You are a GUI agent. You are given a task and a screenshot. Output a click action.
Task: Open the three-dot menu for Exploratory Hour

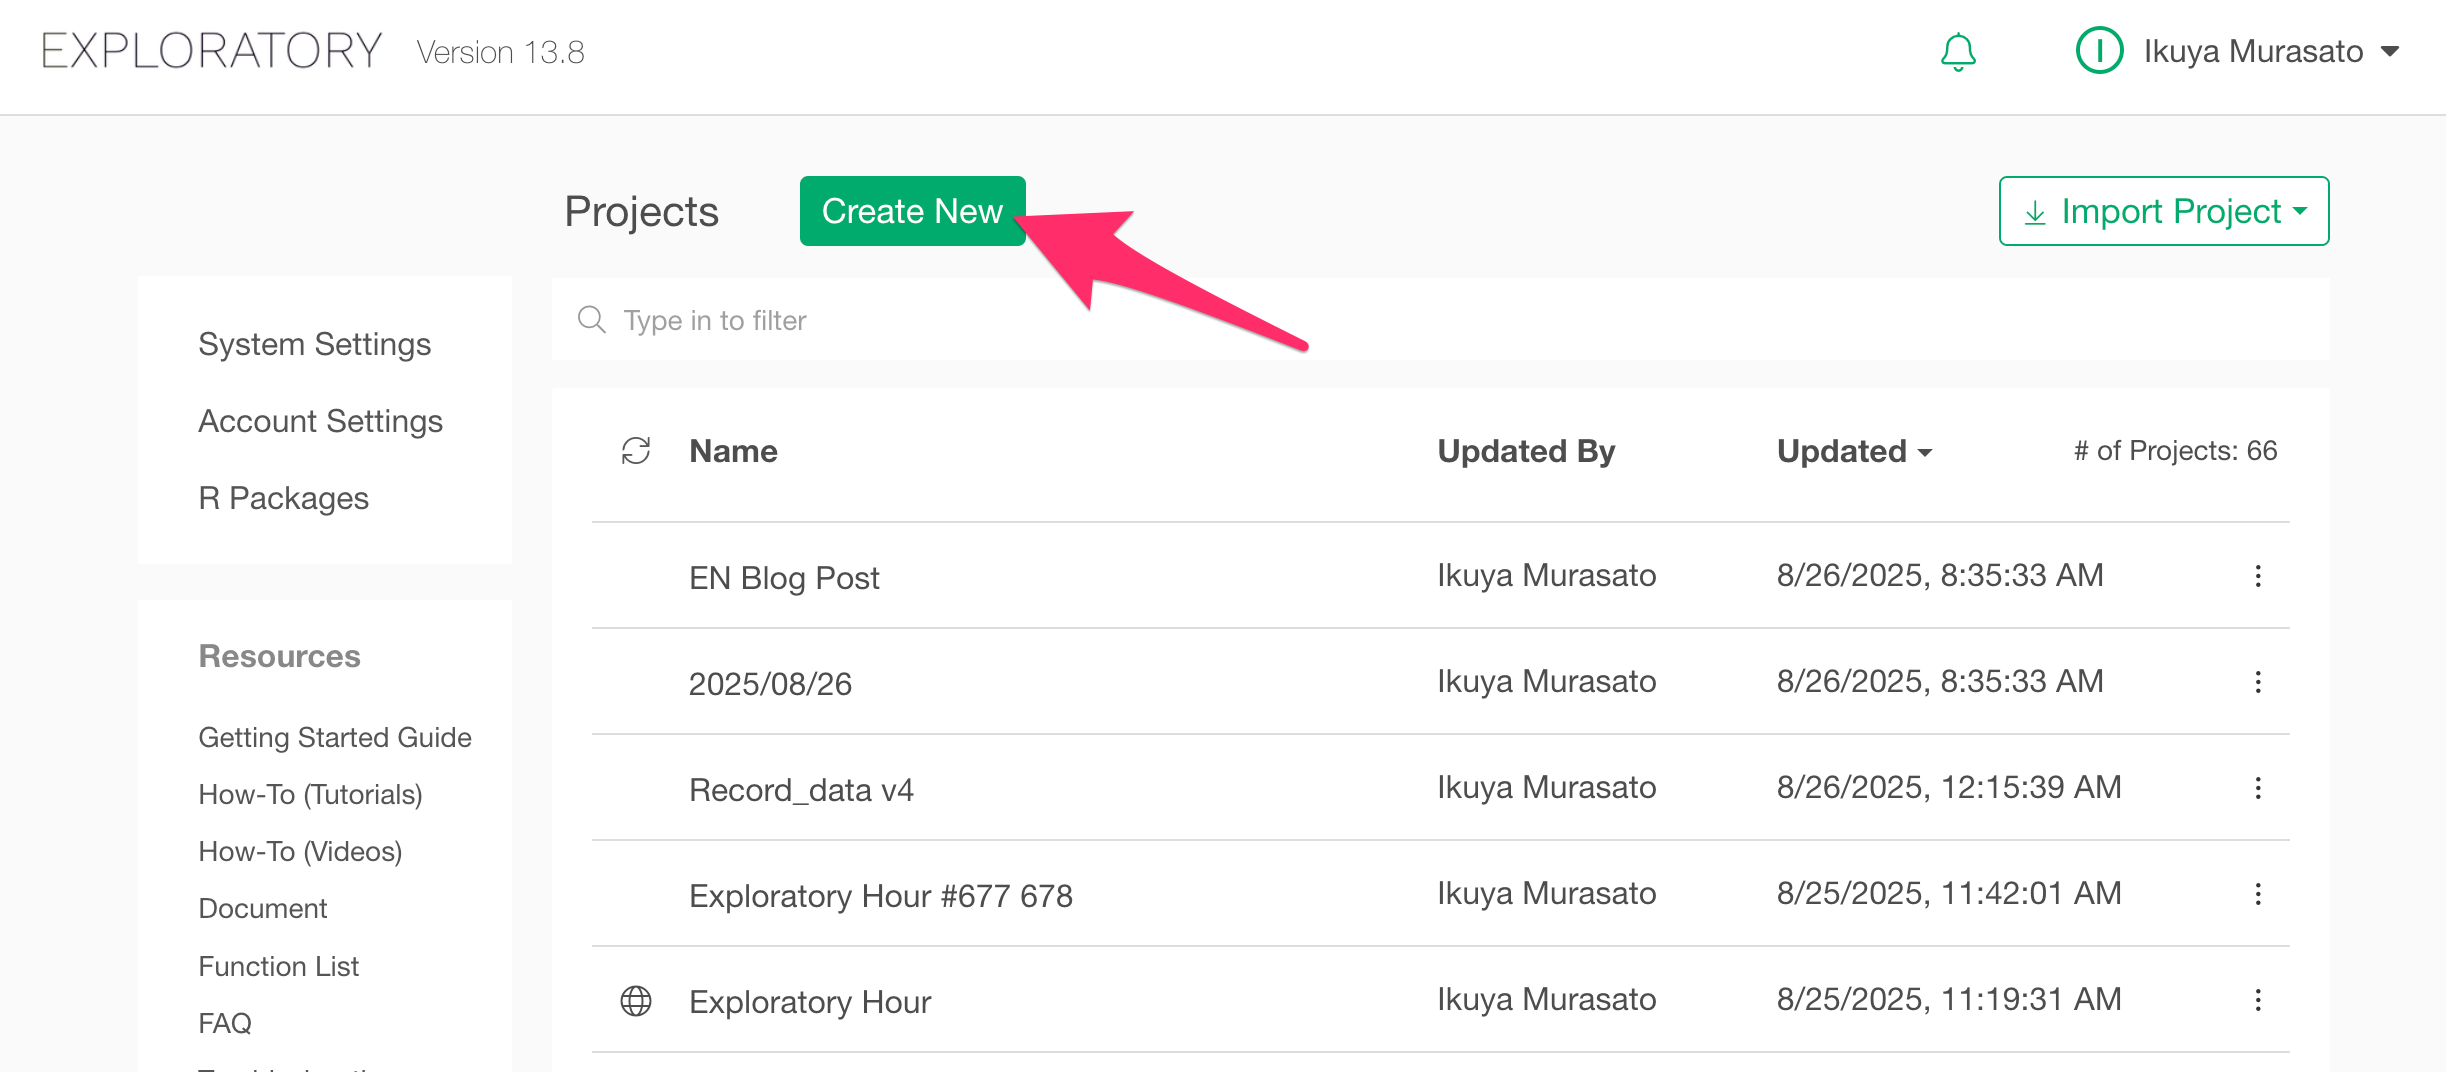point(2258,1000)
